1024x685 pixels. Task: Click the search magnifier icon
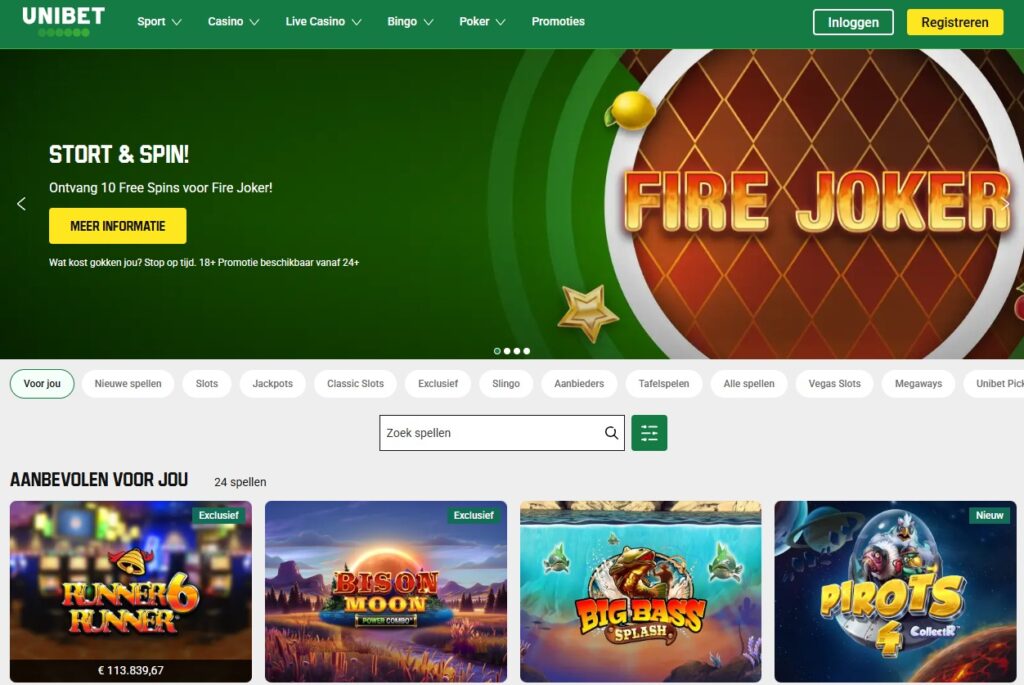(x=611, y=433)
